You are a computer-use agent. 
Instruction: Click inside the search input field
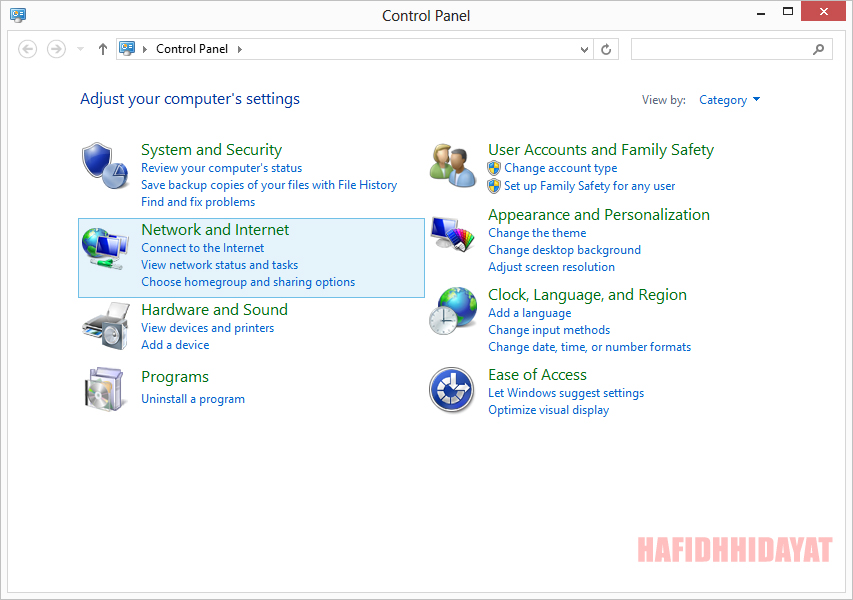[720, 48]
